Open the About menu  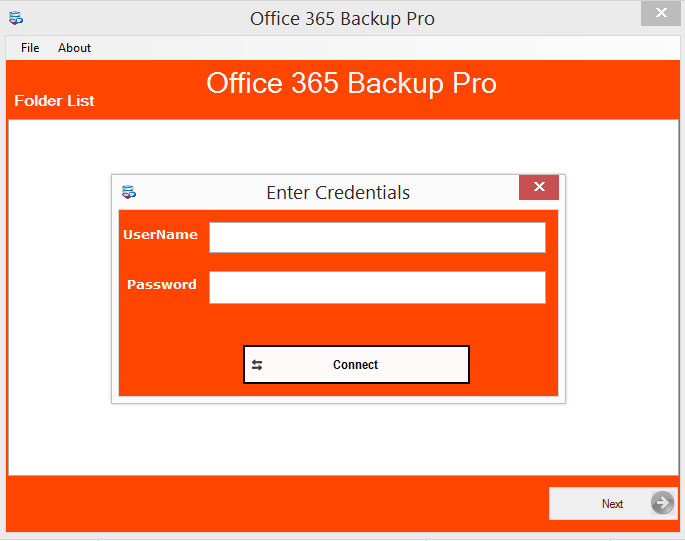(x=74, y=48)
